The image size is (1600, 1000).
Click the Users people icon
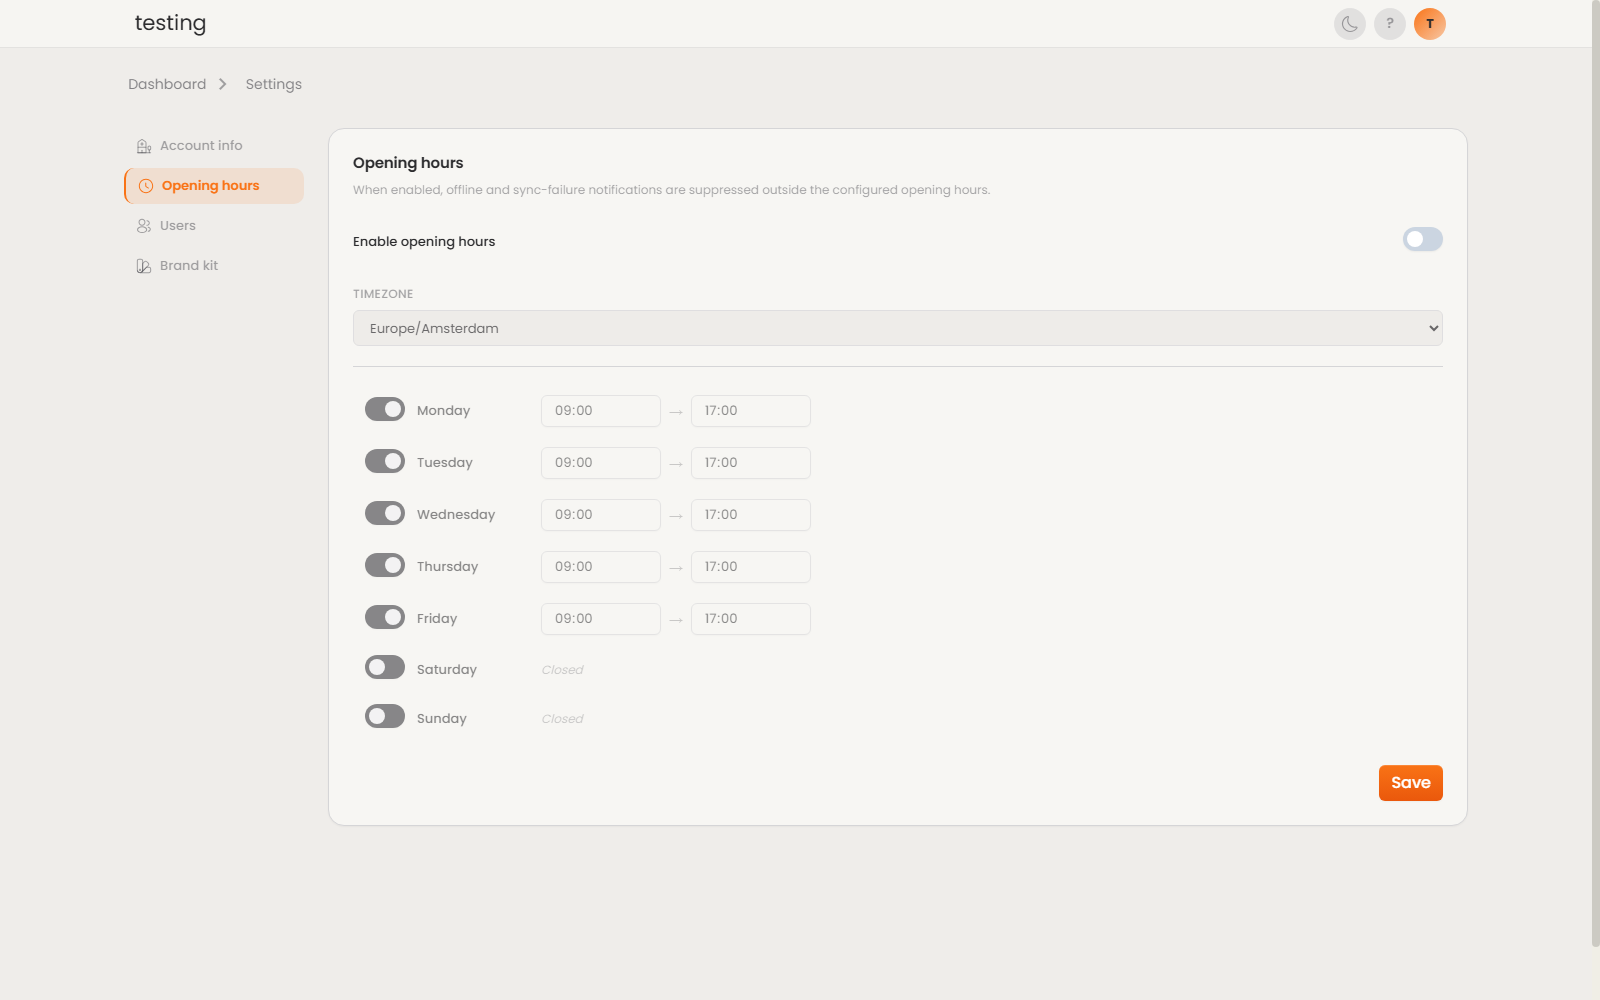tap(144, 226)
